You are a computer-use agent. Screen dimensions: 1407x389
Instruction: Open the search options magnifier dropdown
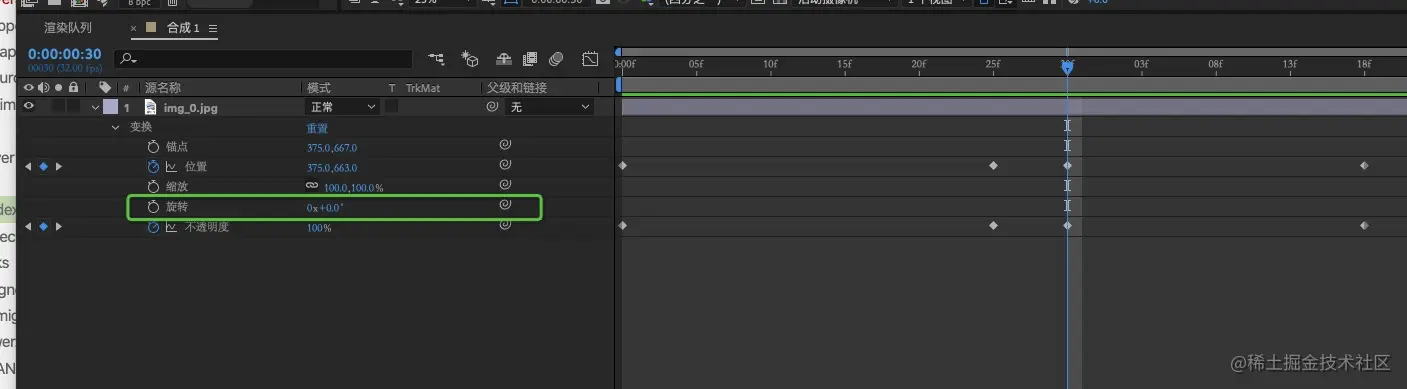[x=127, y=59]
